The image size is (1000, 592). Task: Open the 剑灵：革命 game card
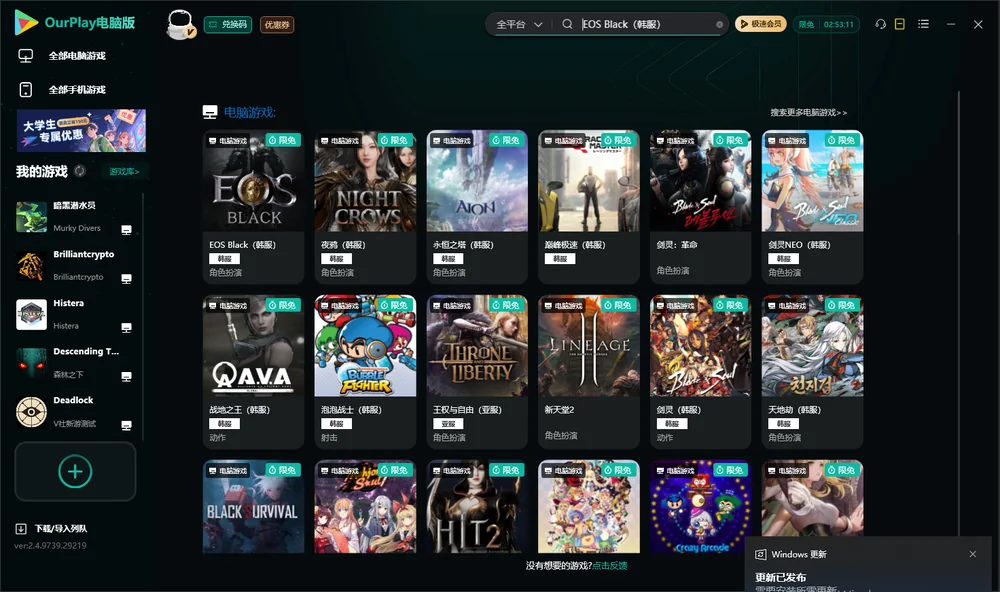pyautogui.click(x=700, y=207)
